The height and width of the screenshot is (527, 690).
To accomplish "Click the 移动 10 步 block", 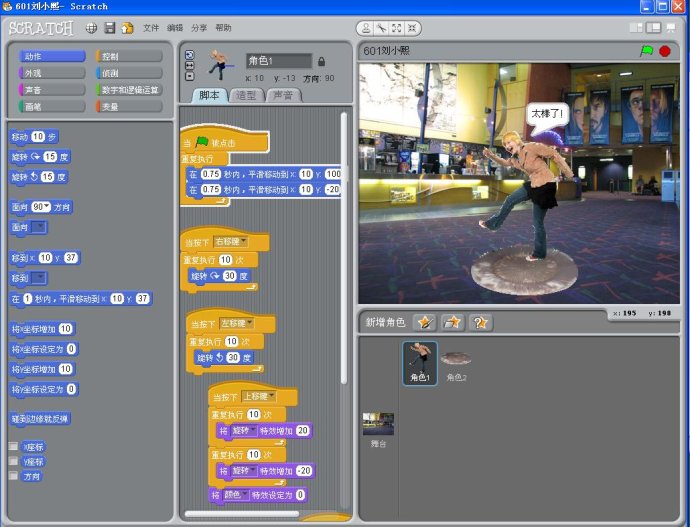I will click(x=34, y=137).
